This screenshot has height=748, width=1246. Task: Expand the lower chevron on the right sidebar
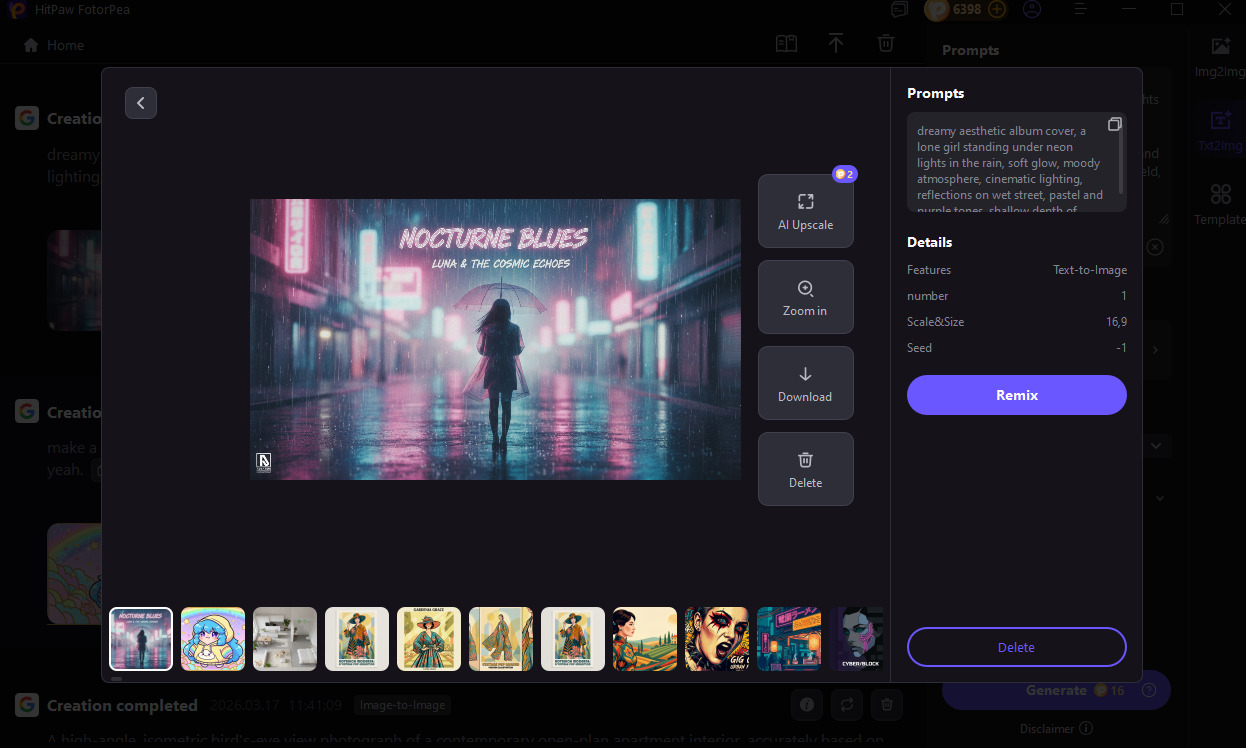click(1159, 497)
